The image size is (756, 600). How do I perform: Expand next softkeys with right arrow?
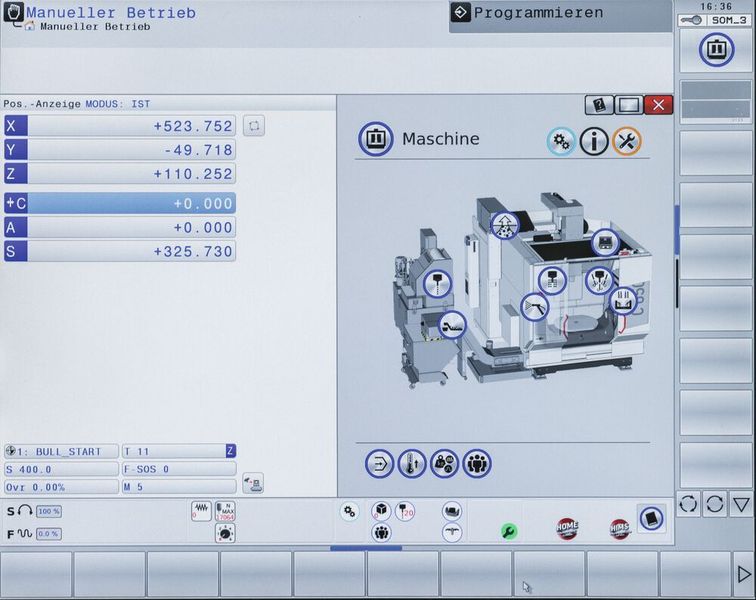(742, 574)
